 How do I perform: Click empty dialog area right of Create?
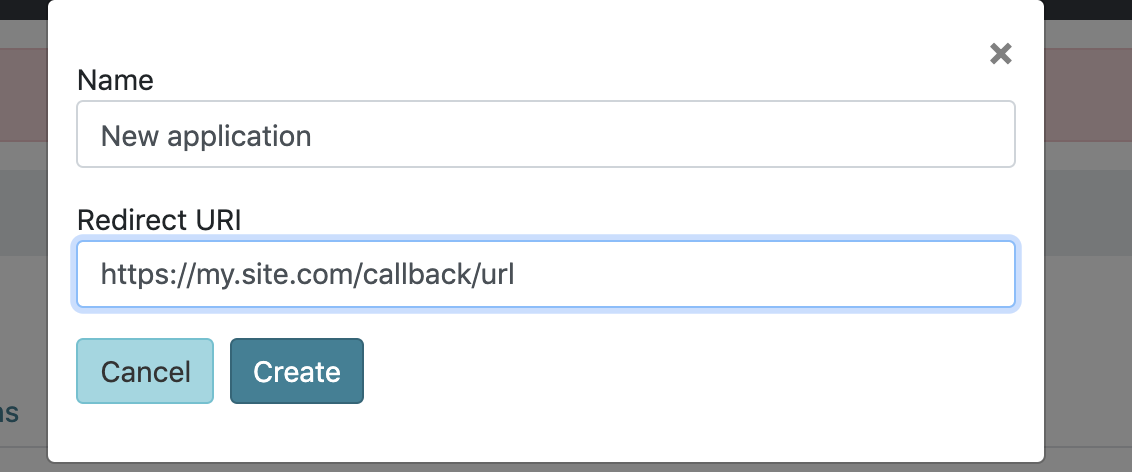click(x=680, y=371)
